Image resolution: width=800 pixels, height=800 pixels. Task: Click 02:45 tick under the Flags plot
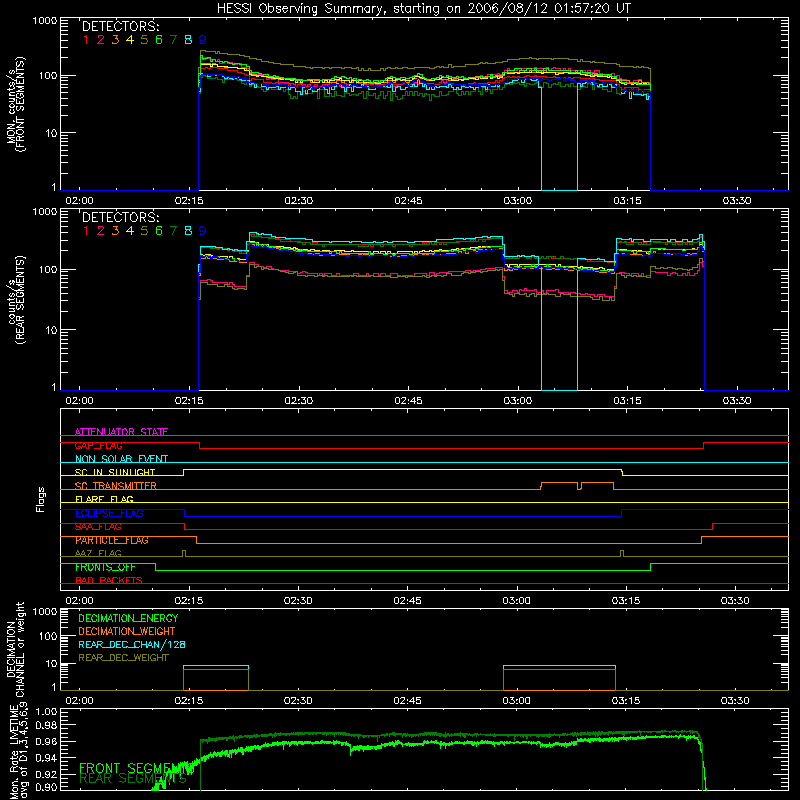click(407, 601)
